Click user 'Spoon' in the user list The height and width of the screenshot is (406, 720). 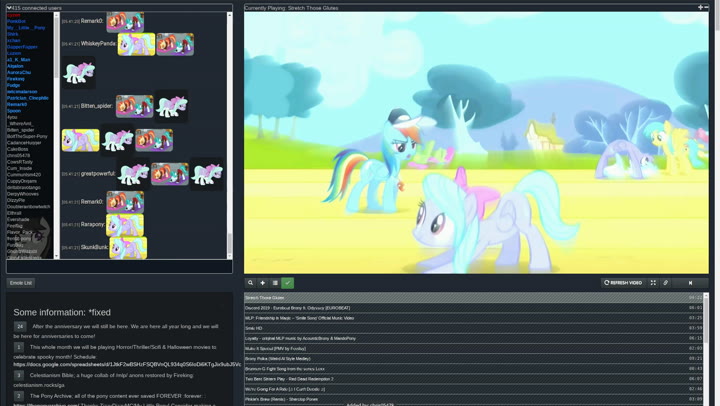tap(14, 111)
